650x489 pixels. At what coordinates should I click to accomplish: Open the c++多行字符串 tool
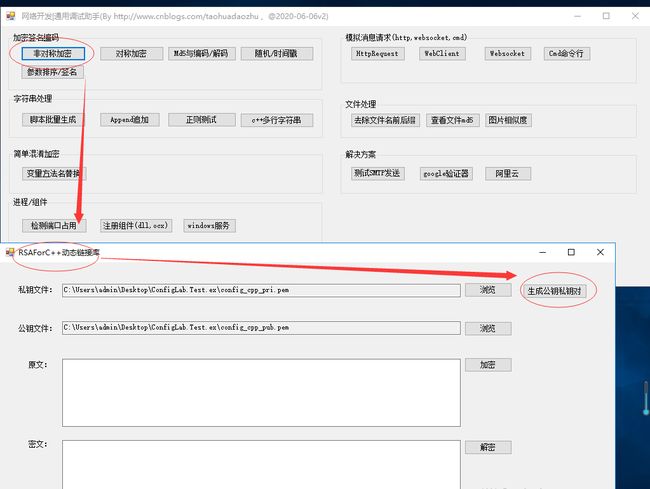(x=277, y=120)
